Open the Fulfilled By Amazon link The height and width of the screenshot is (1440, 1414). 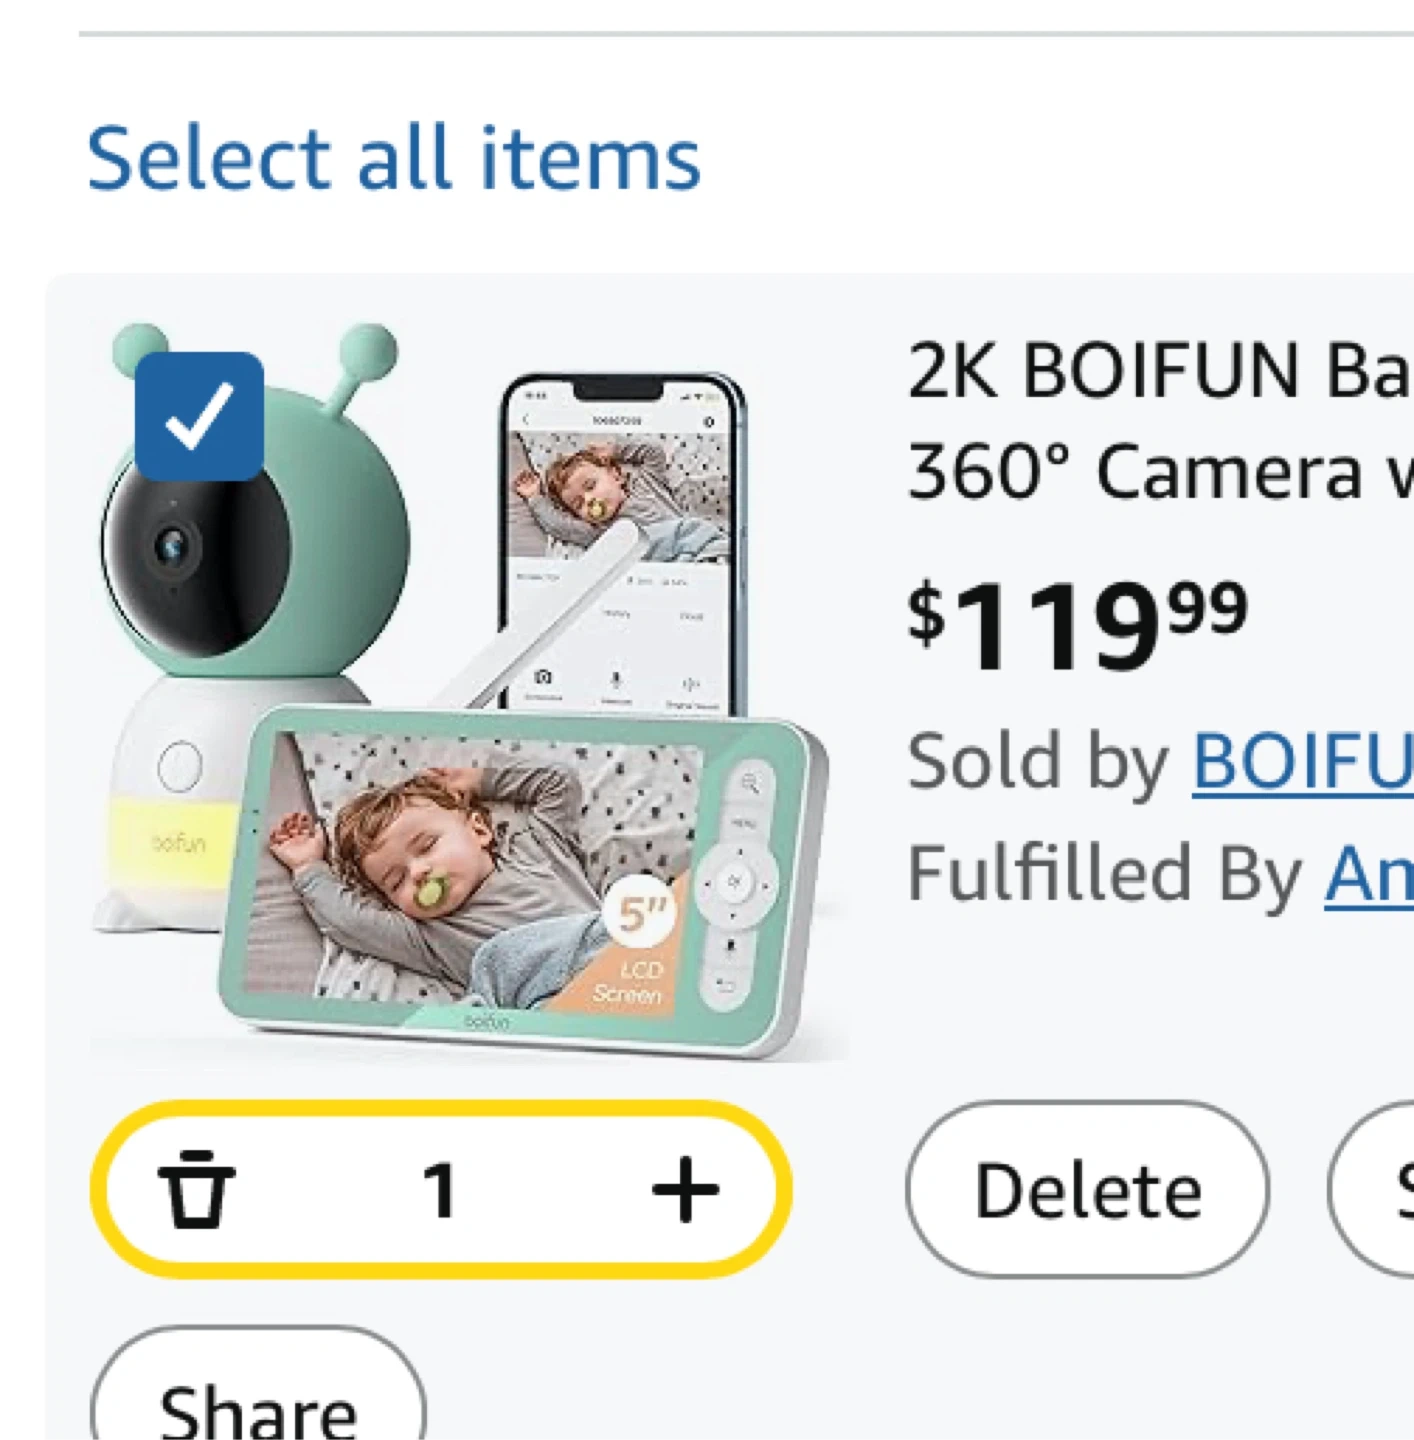(x=1367, y=874)
